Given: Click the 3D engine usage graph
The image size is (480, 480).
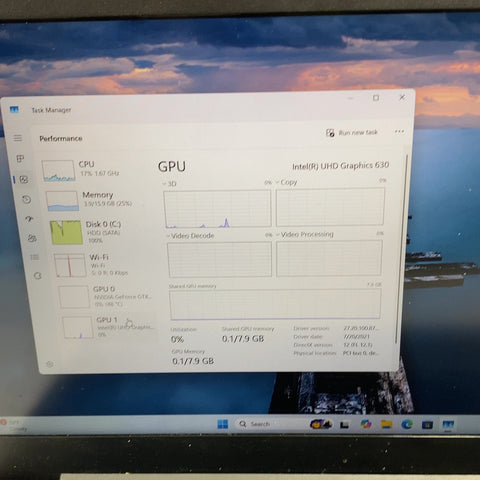Looking at the screenshot, I should [217, 209].
